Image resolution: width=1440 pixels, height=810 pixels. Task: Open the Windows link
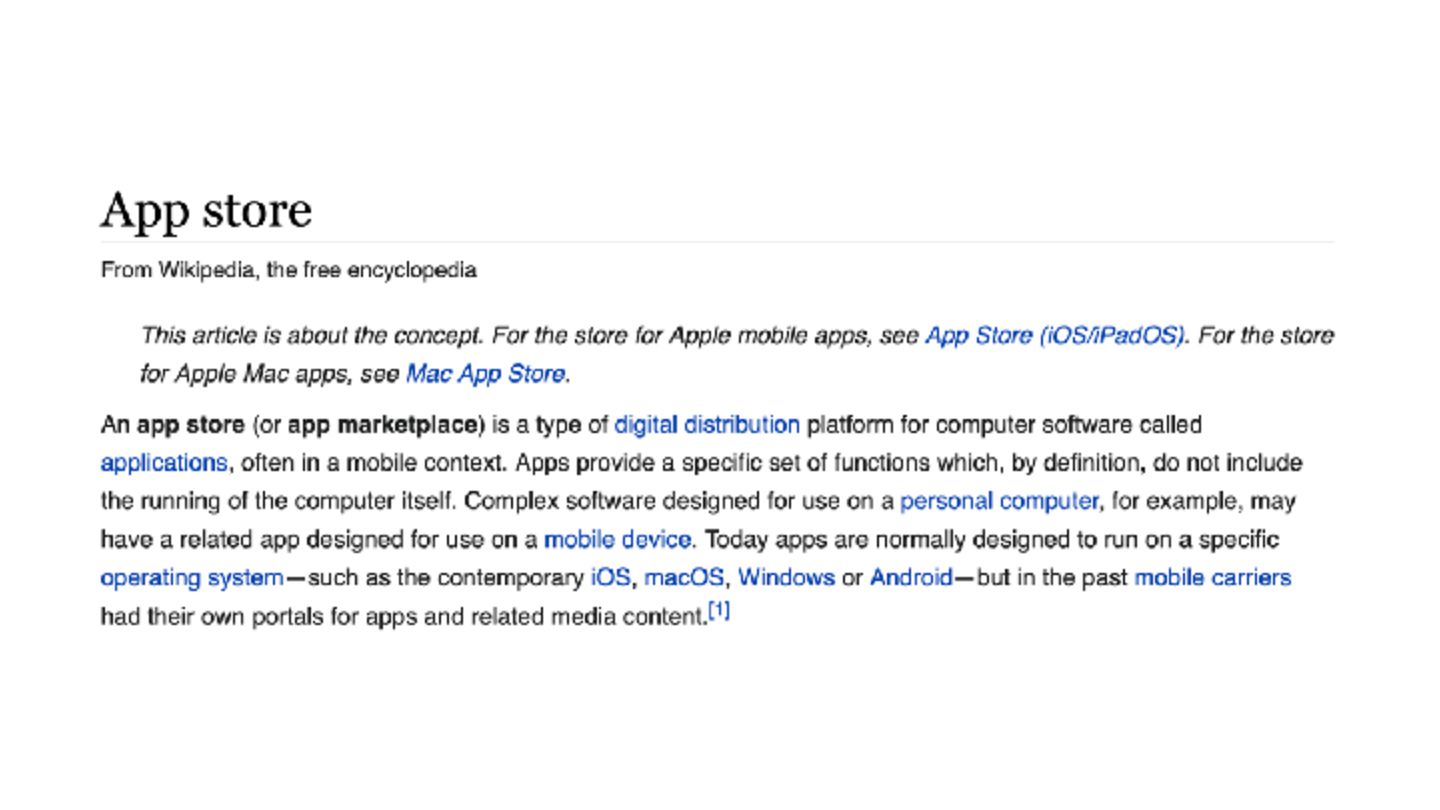786,578
